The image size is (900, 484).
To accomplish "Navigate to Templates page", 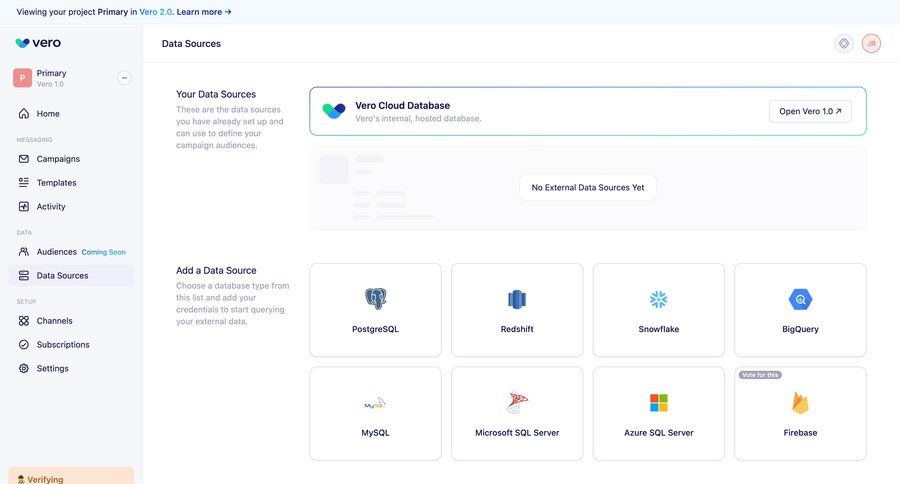I will coord(56,183).
